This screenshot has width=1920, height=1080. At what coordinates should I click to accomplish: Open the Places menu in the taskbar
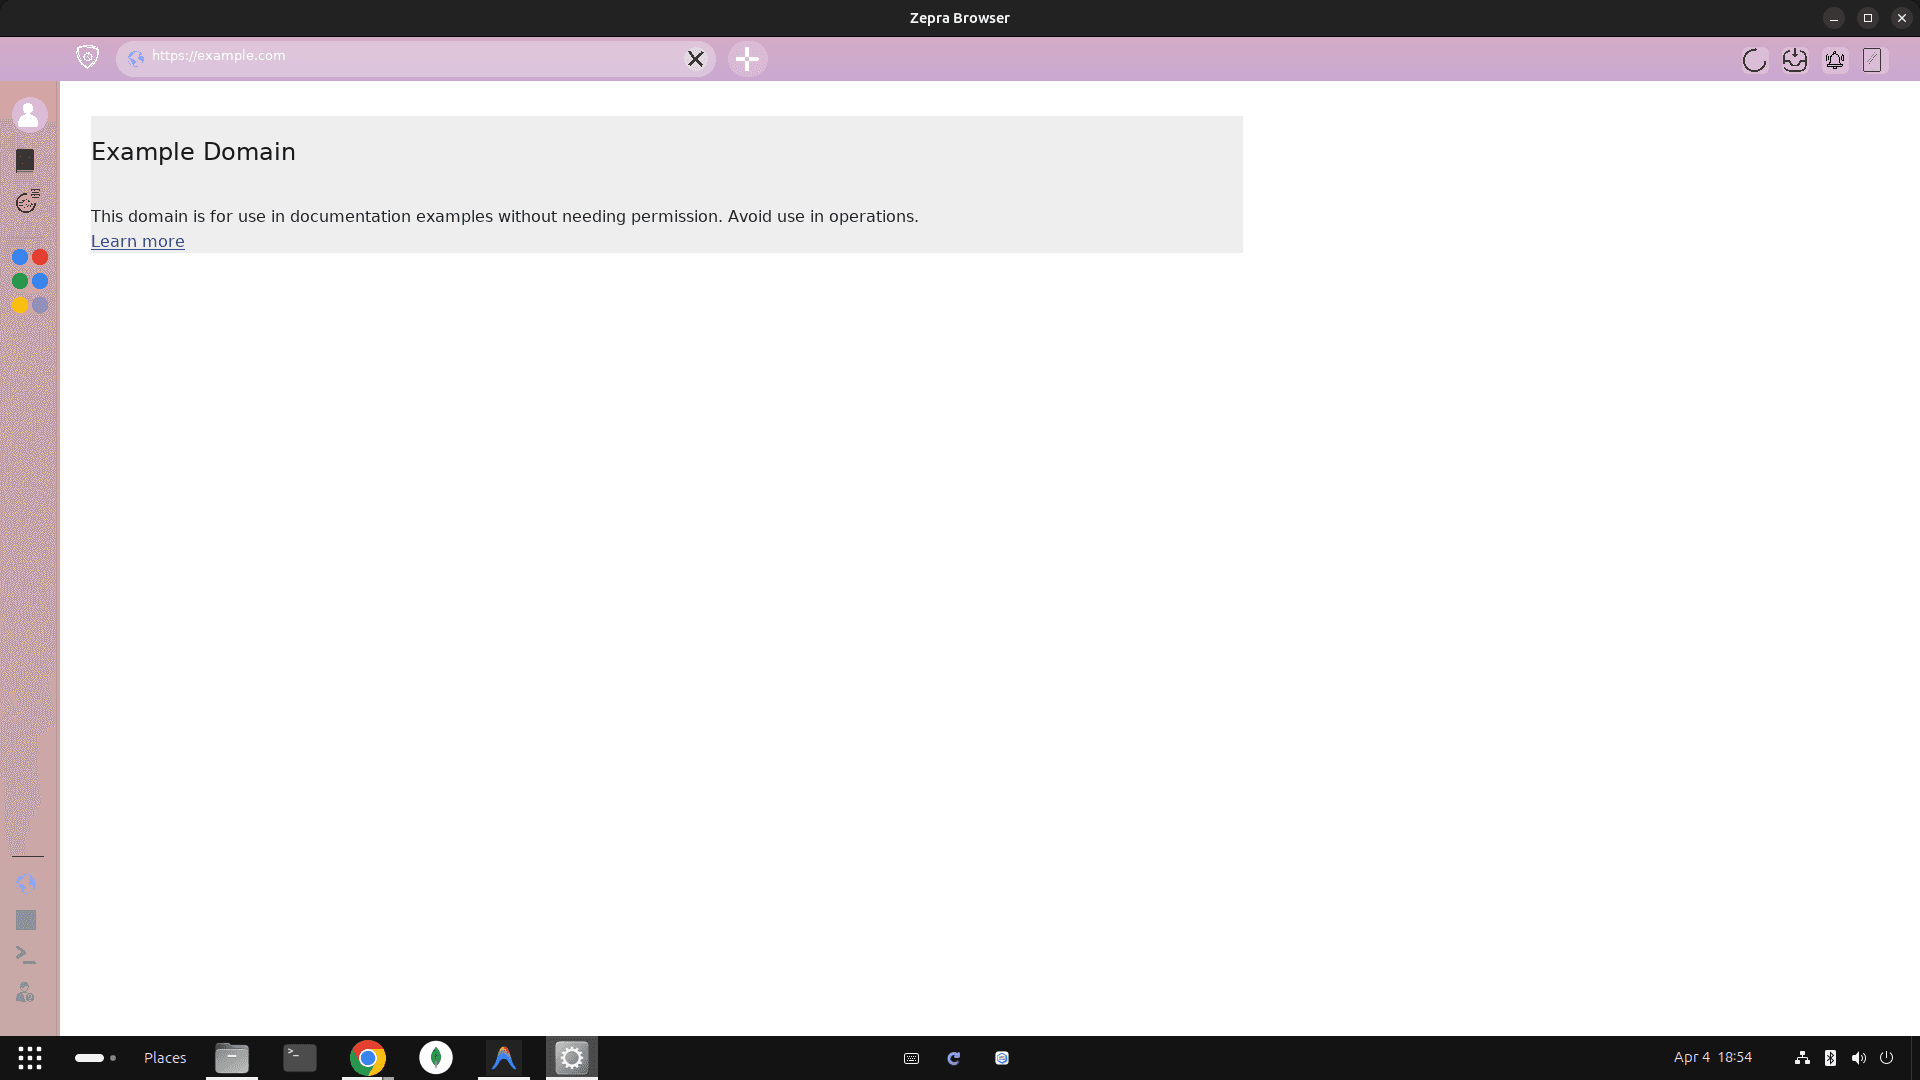[164, 1057]
